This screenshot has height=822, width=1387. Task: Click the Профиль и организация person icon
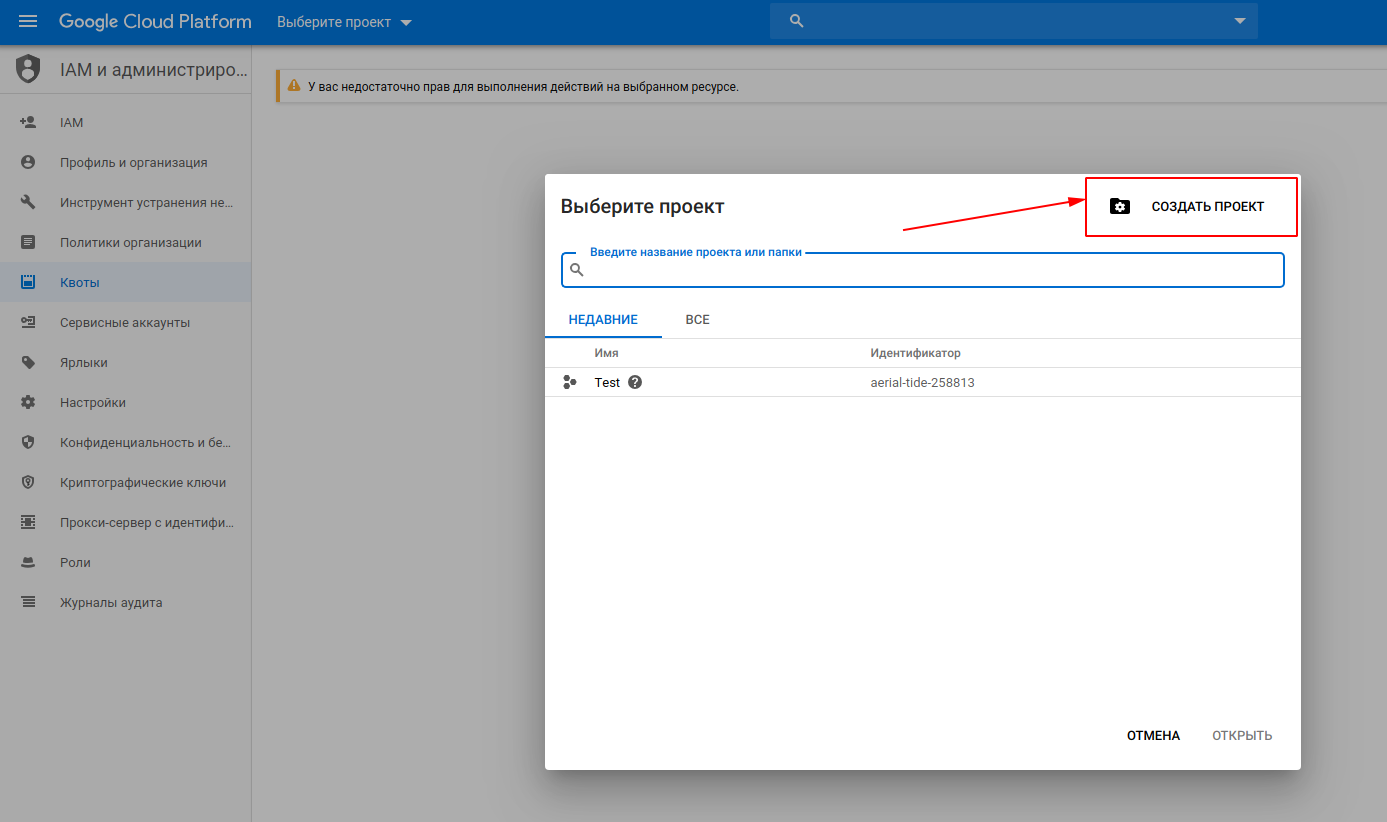tap(28, 162)
